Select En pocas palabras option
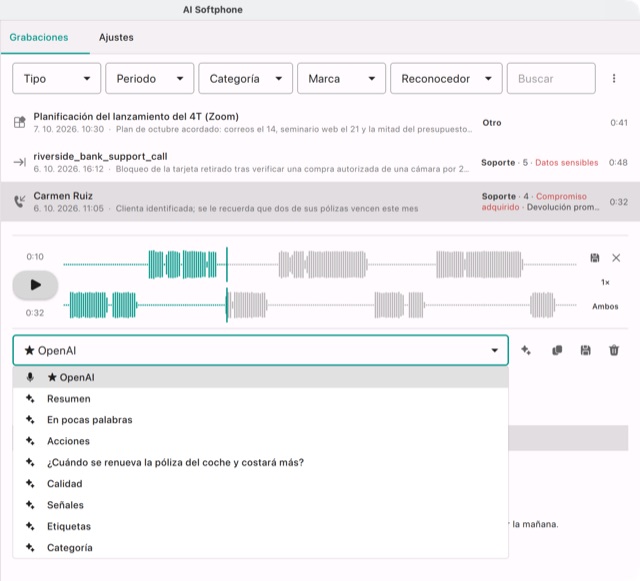 tap(260, 420)
